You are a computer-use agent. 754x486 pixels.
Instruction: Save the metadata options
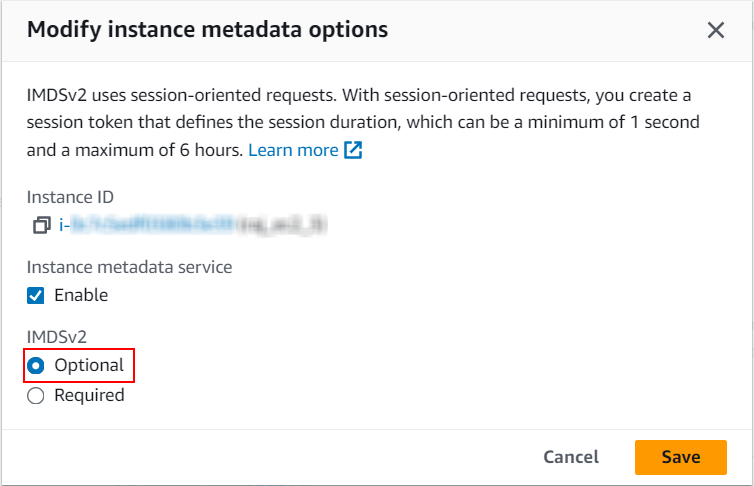[680, 457]
